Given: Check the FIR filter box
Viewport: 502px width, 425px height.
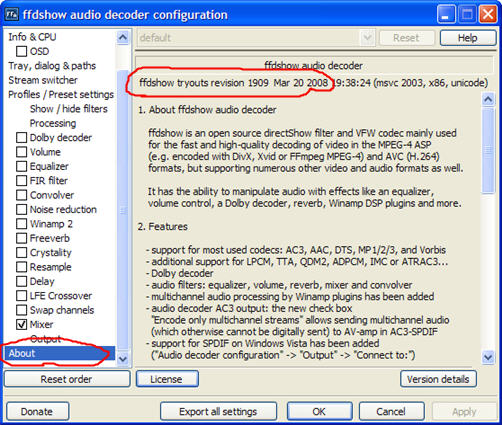Looking at the screenshot, I should pos(22,180).
